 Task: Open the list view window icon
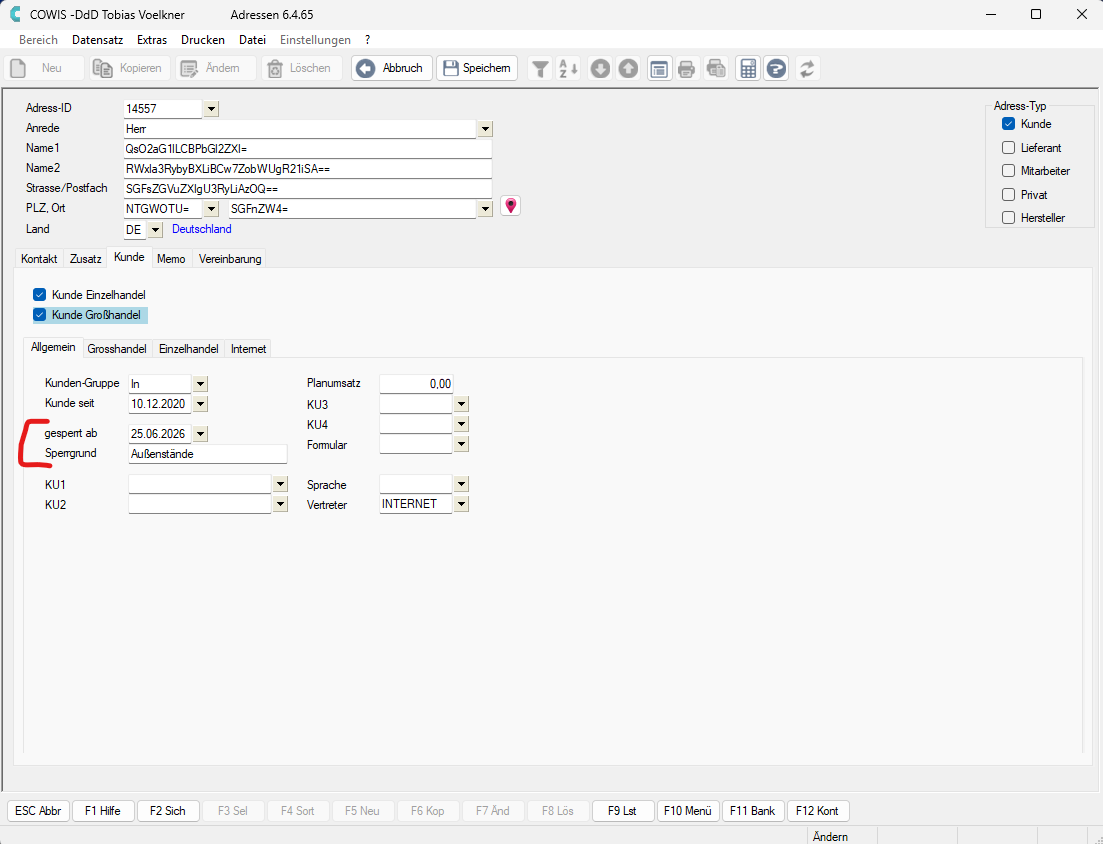coord(659,69)
